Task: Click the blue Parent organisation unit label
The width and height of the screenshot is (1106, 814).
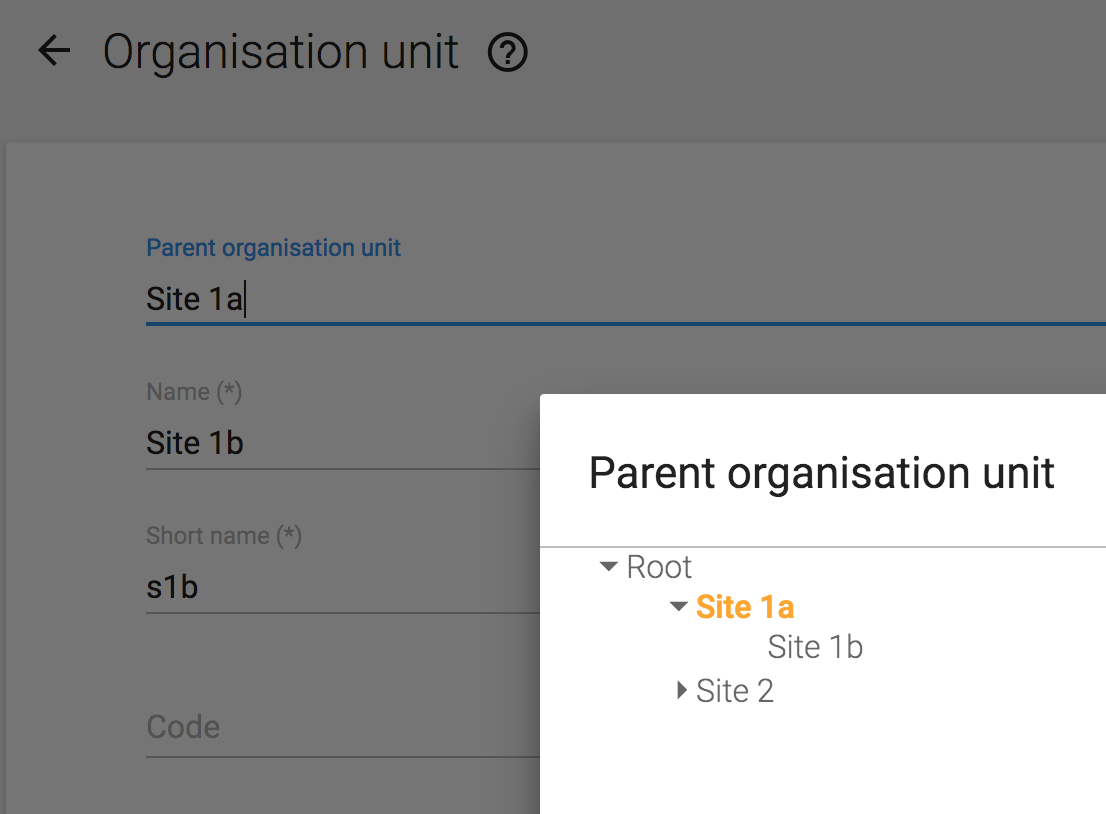Action: tap(274, 248)
